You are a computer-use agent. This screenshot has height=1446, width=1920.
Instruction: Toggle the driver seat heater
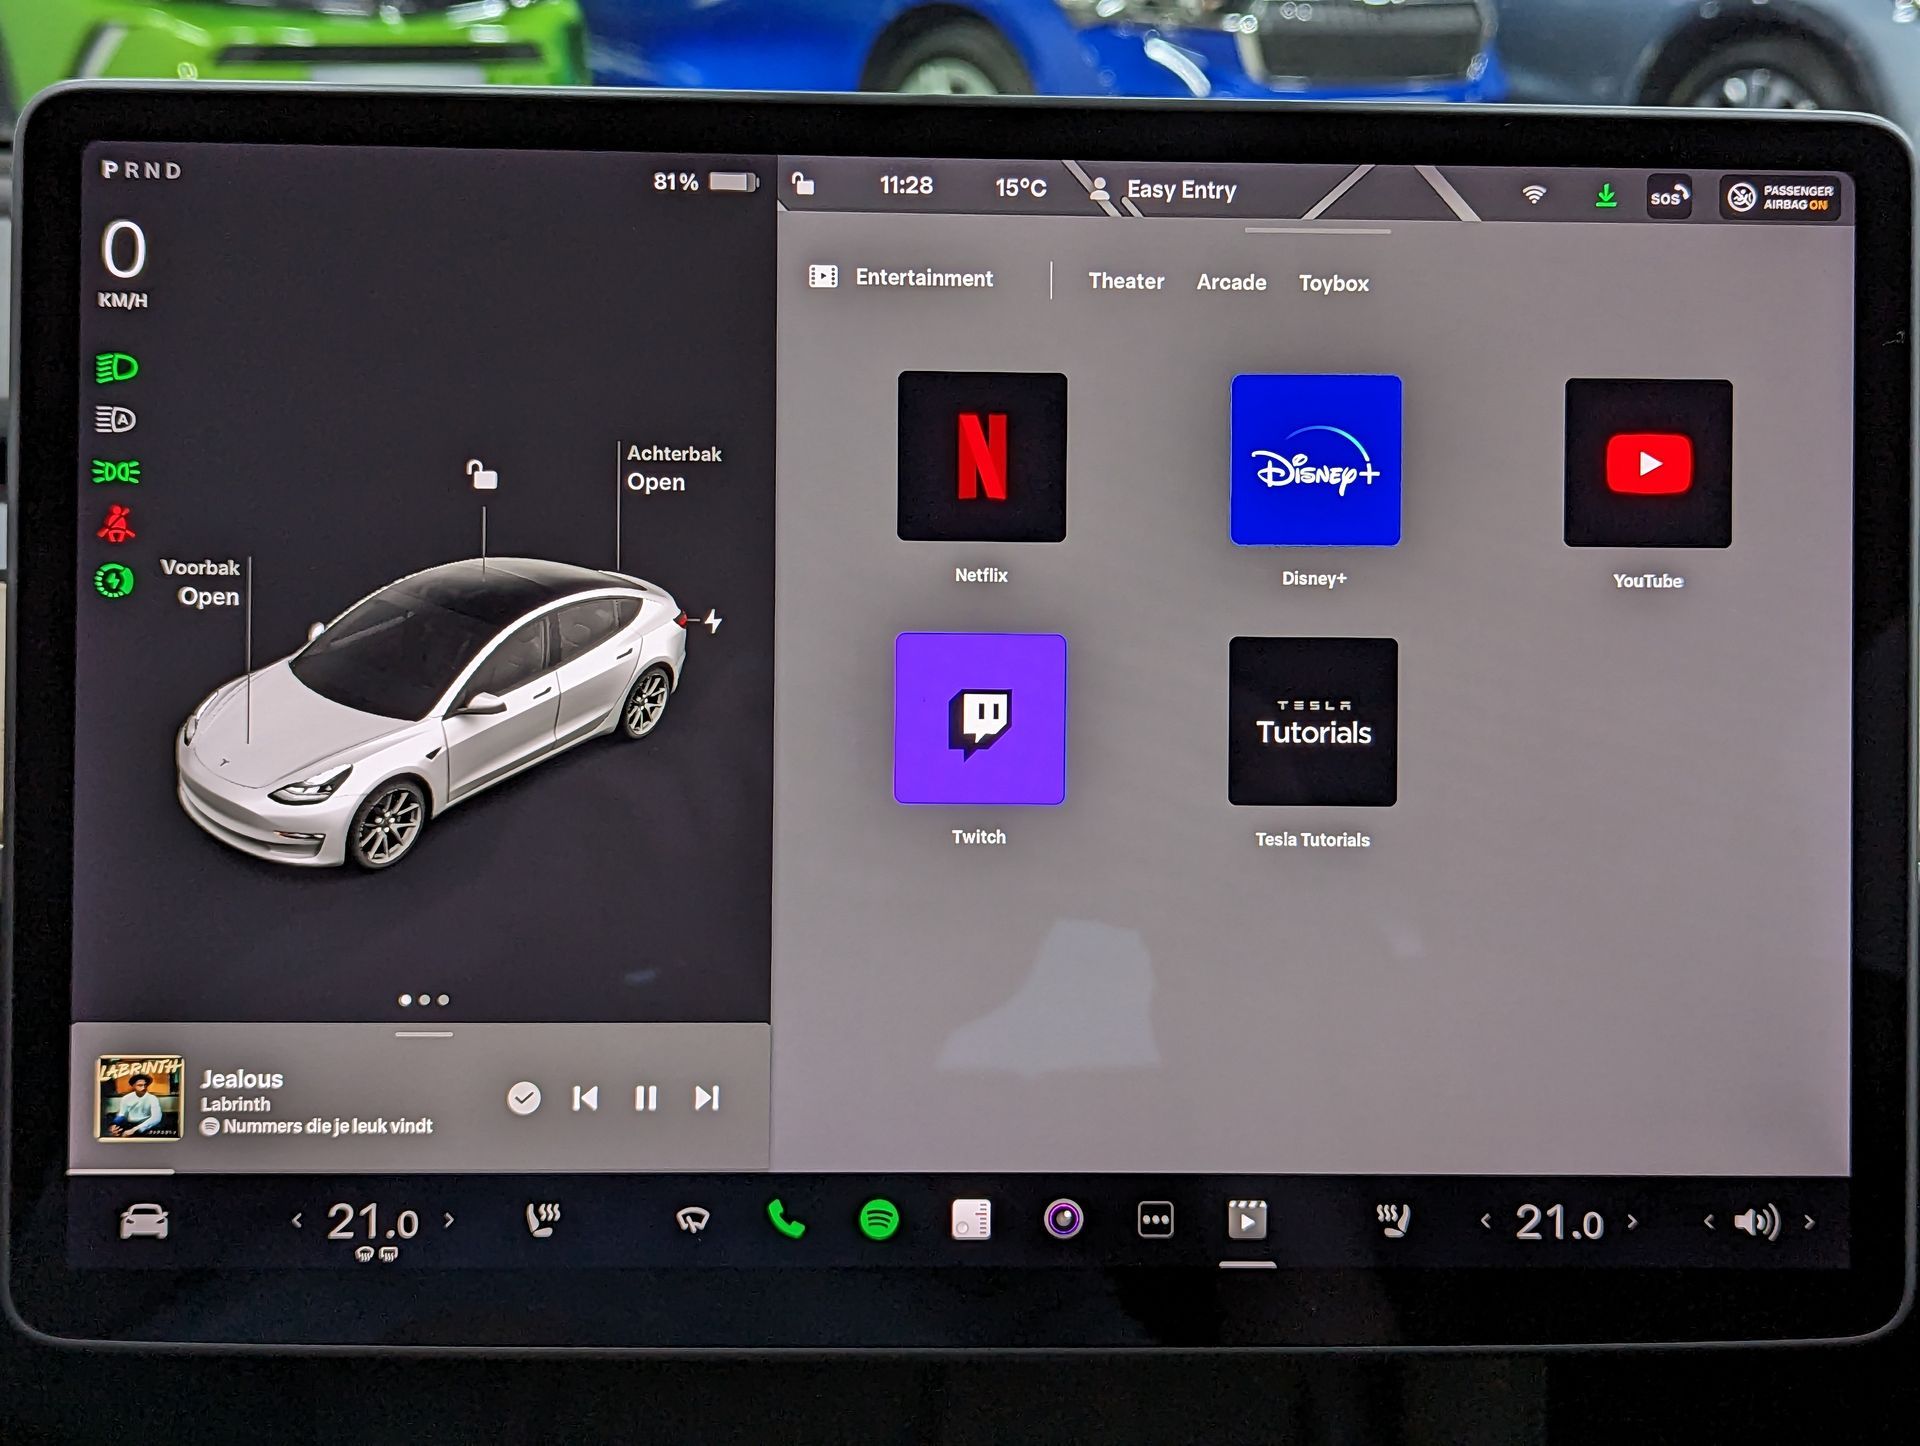543,1220
